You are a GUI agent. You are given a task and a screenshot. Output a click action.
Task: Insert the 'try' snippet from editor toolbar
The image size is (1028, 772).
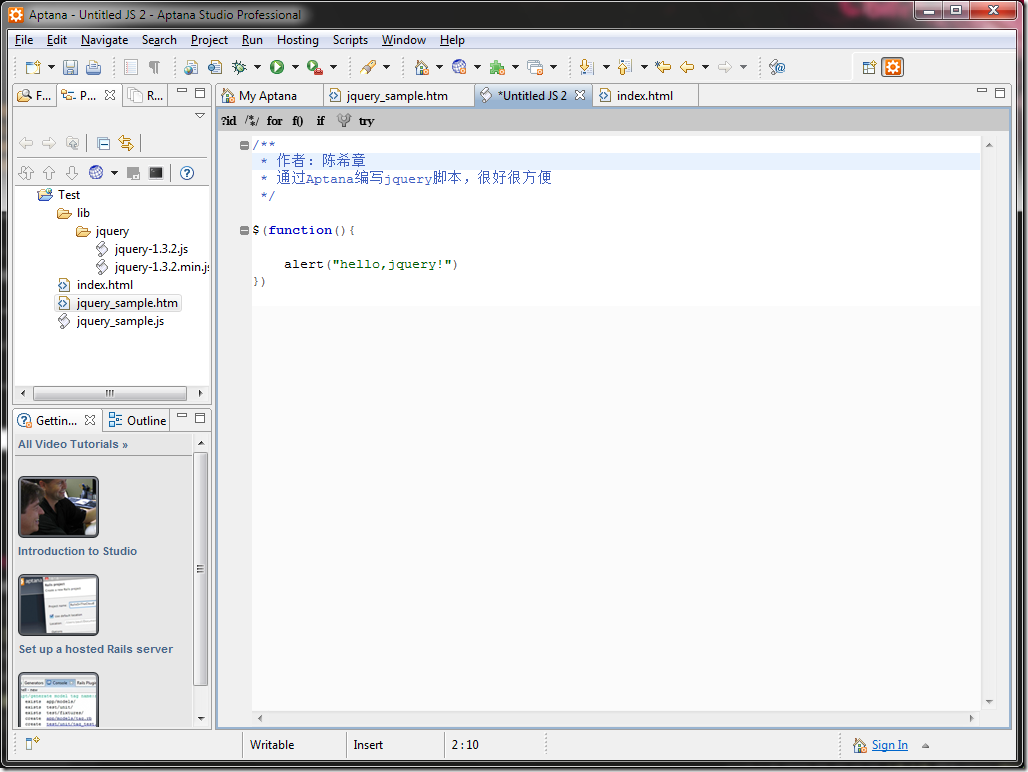coord(366,121)
